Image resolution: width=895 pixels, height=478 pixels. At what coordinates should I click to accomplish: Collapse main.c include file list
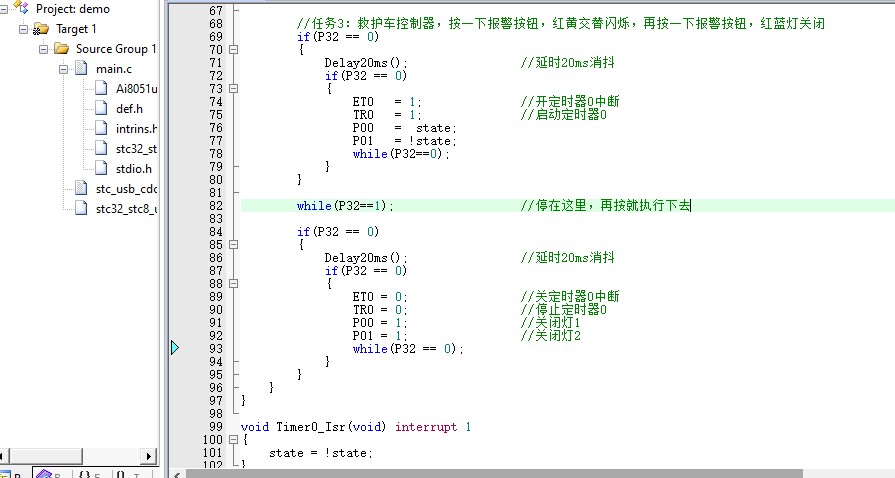pos(64,69)
